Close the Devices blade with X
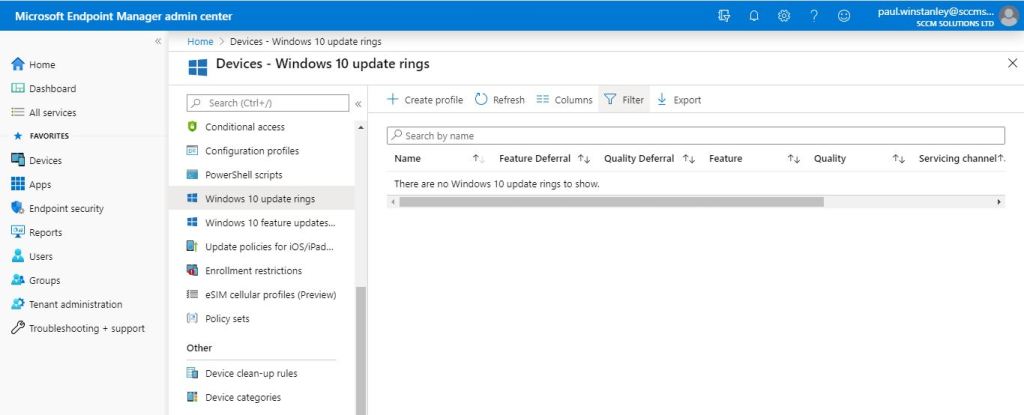This screenshot has height=415, width=1024. click(x=1012, y=63)
